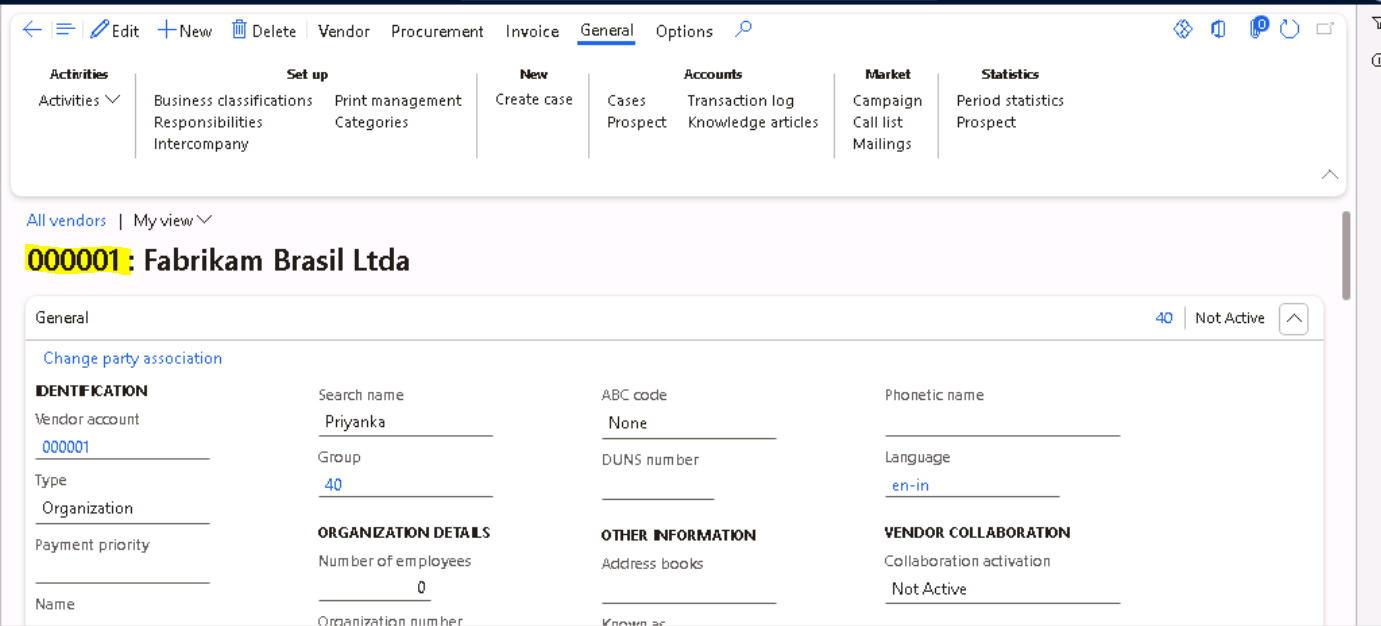The width and height of the screenshot is (1381, 626).
Task: Select the General ribbon tab
Action: coord(607,31)
